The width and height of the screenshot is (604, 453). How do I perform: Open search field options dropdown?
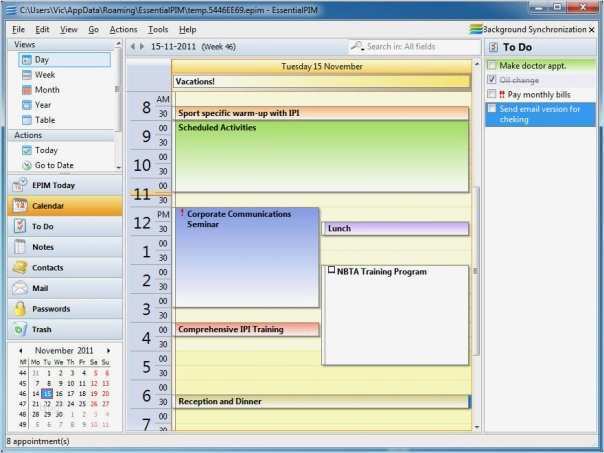pyautogui.click(x=362, y=50)
